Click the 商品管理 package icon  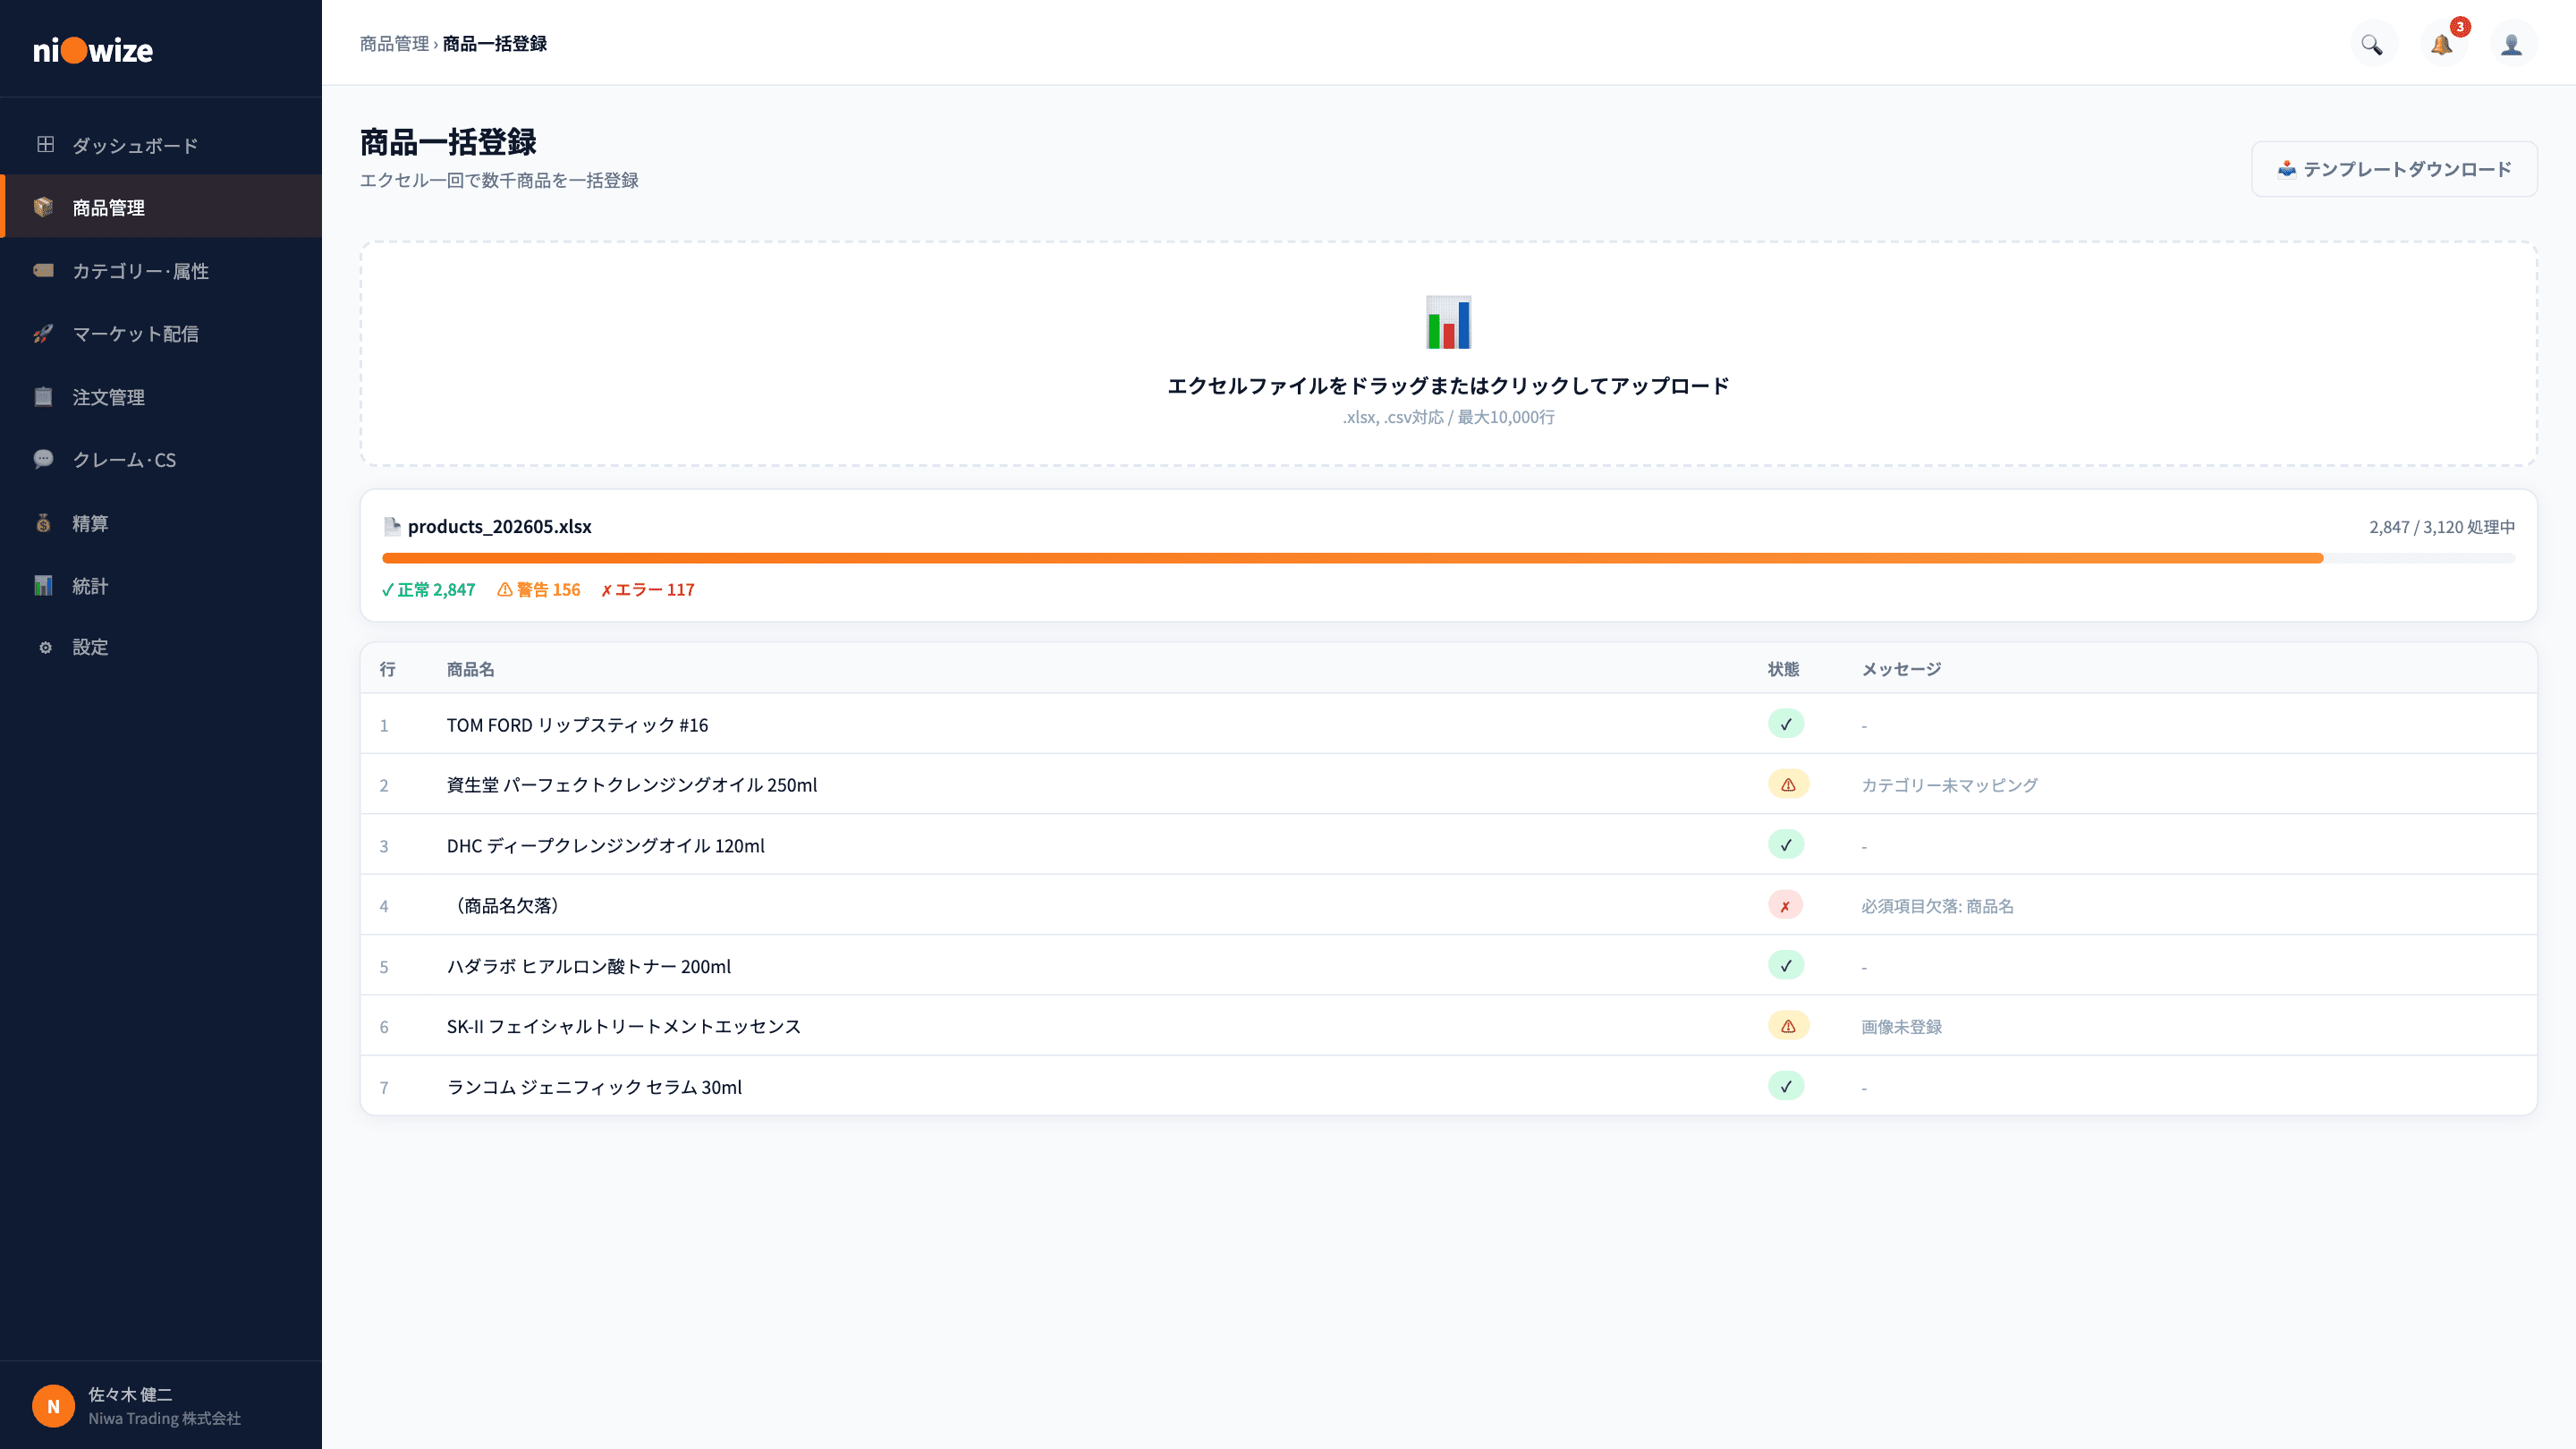43,207
